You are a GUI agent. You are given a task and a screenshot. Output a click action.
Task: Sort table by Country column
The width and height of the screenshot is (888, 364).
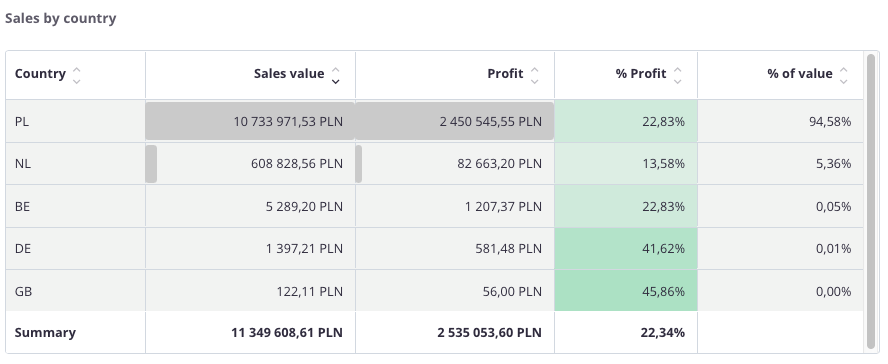(77, 75)
